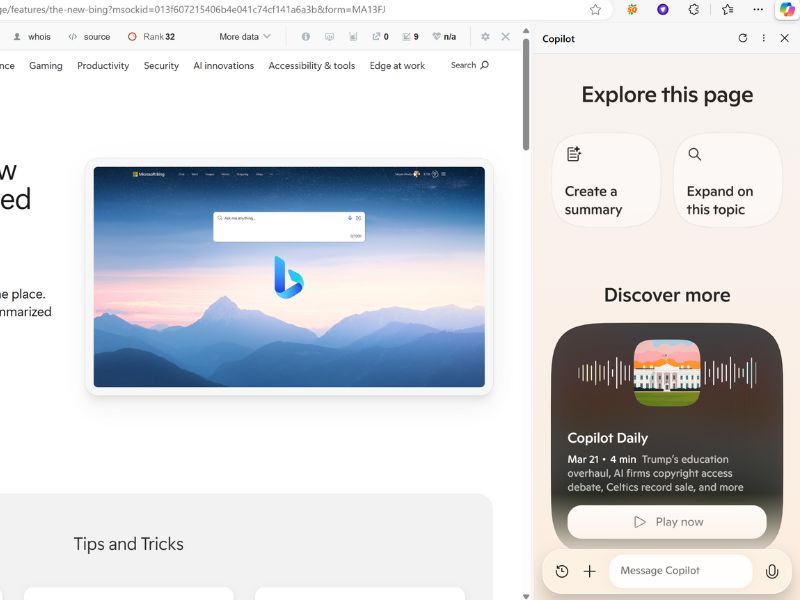800x600 pixels.
Task: Open the chat history icon in Copilot panel
Action: click(x=562, y=571)
